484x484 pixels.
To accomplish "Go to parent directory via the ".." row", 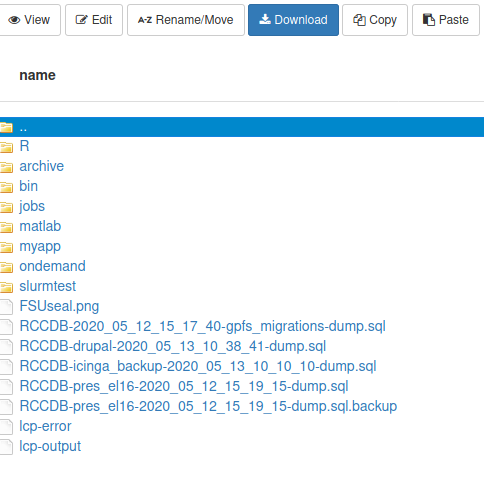I will pyautogui.click(x=242, y=127).
